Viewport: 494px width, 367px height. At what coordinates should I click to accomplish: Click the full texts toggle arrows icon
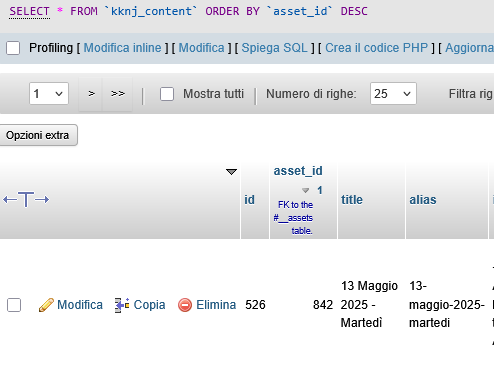[26, 199]
